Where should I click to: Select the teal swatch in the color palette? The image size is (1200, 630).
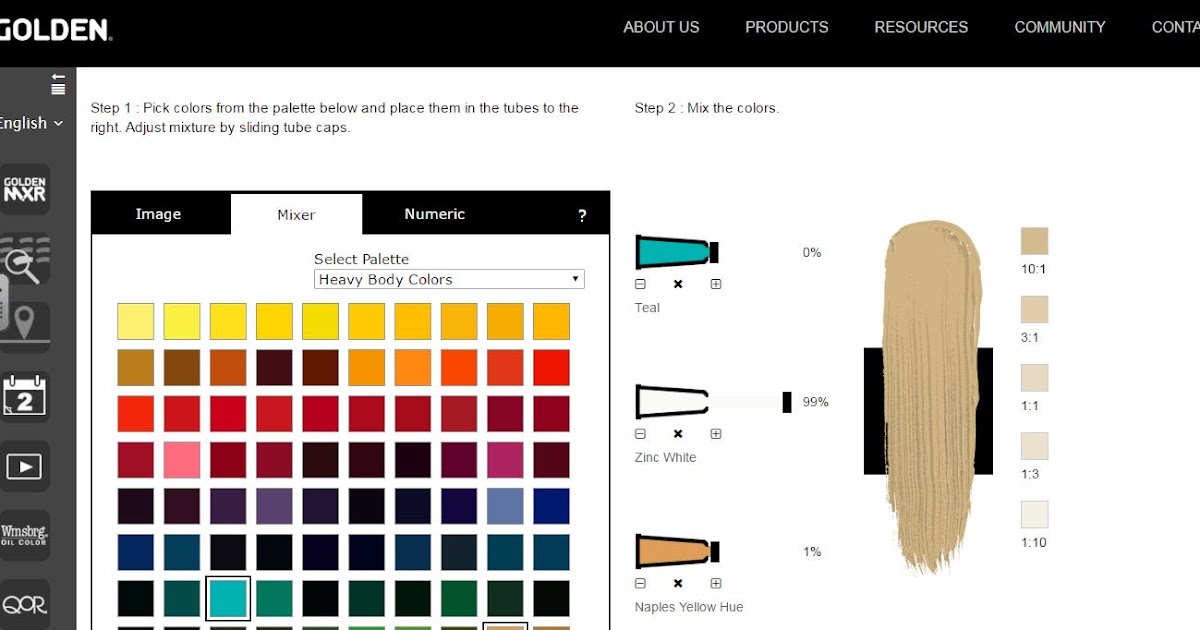click(x=228, y=598)
